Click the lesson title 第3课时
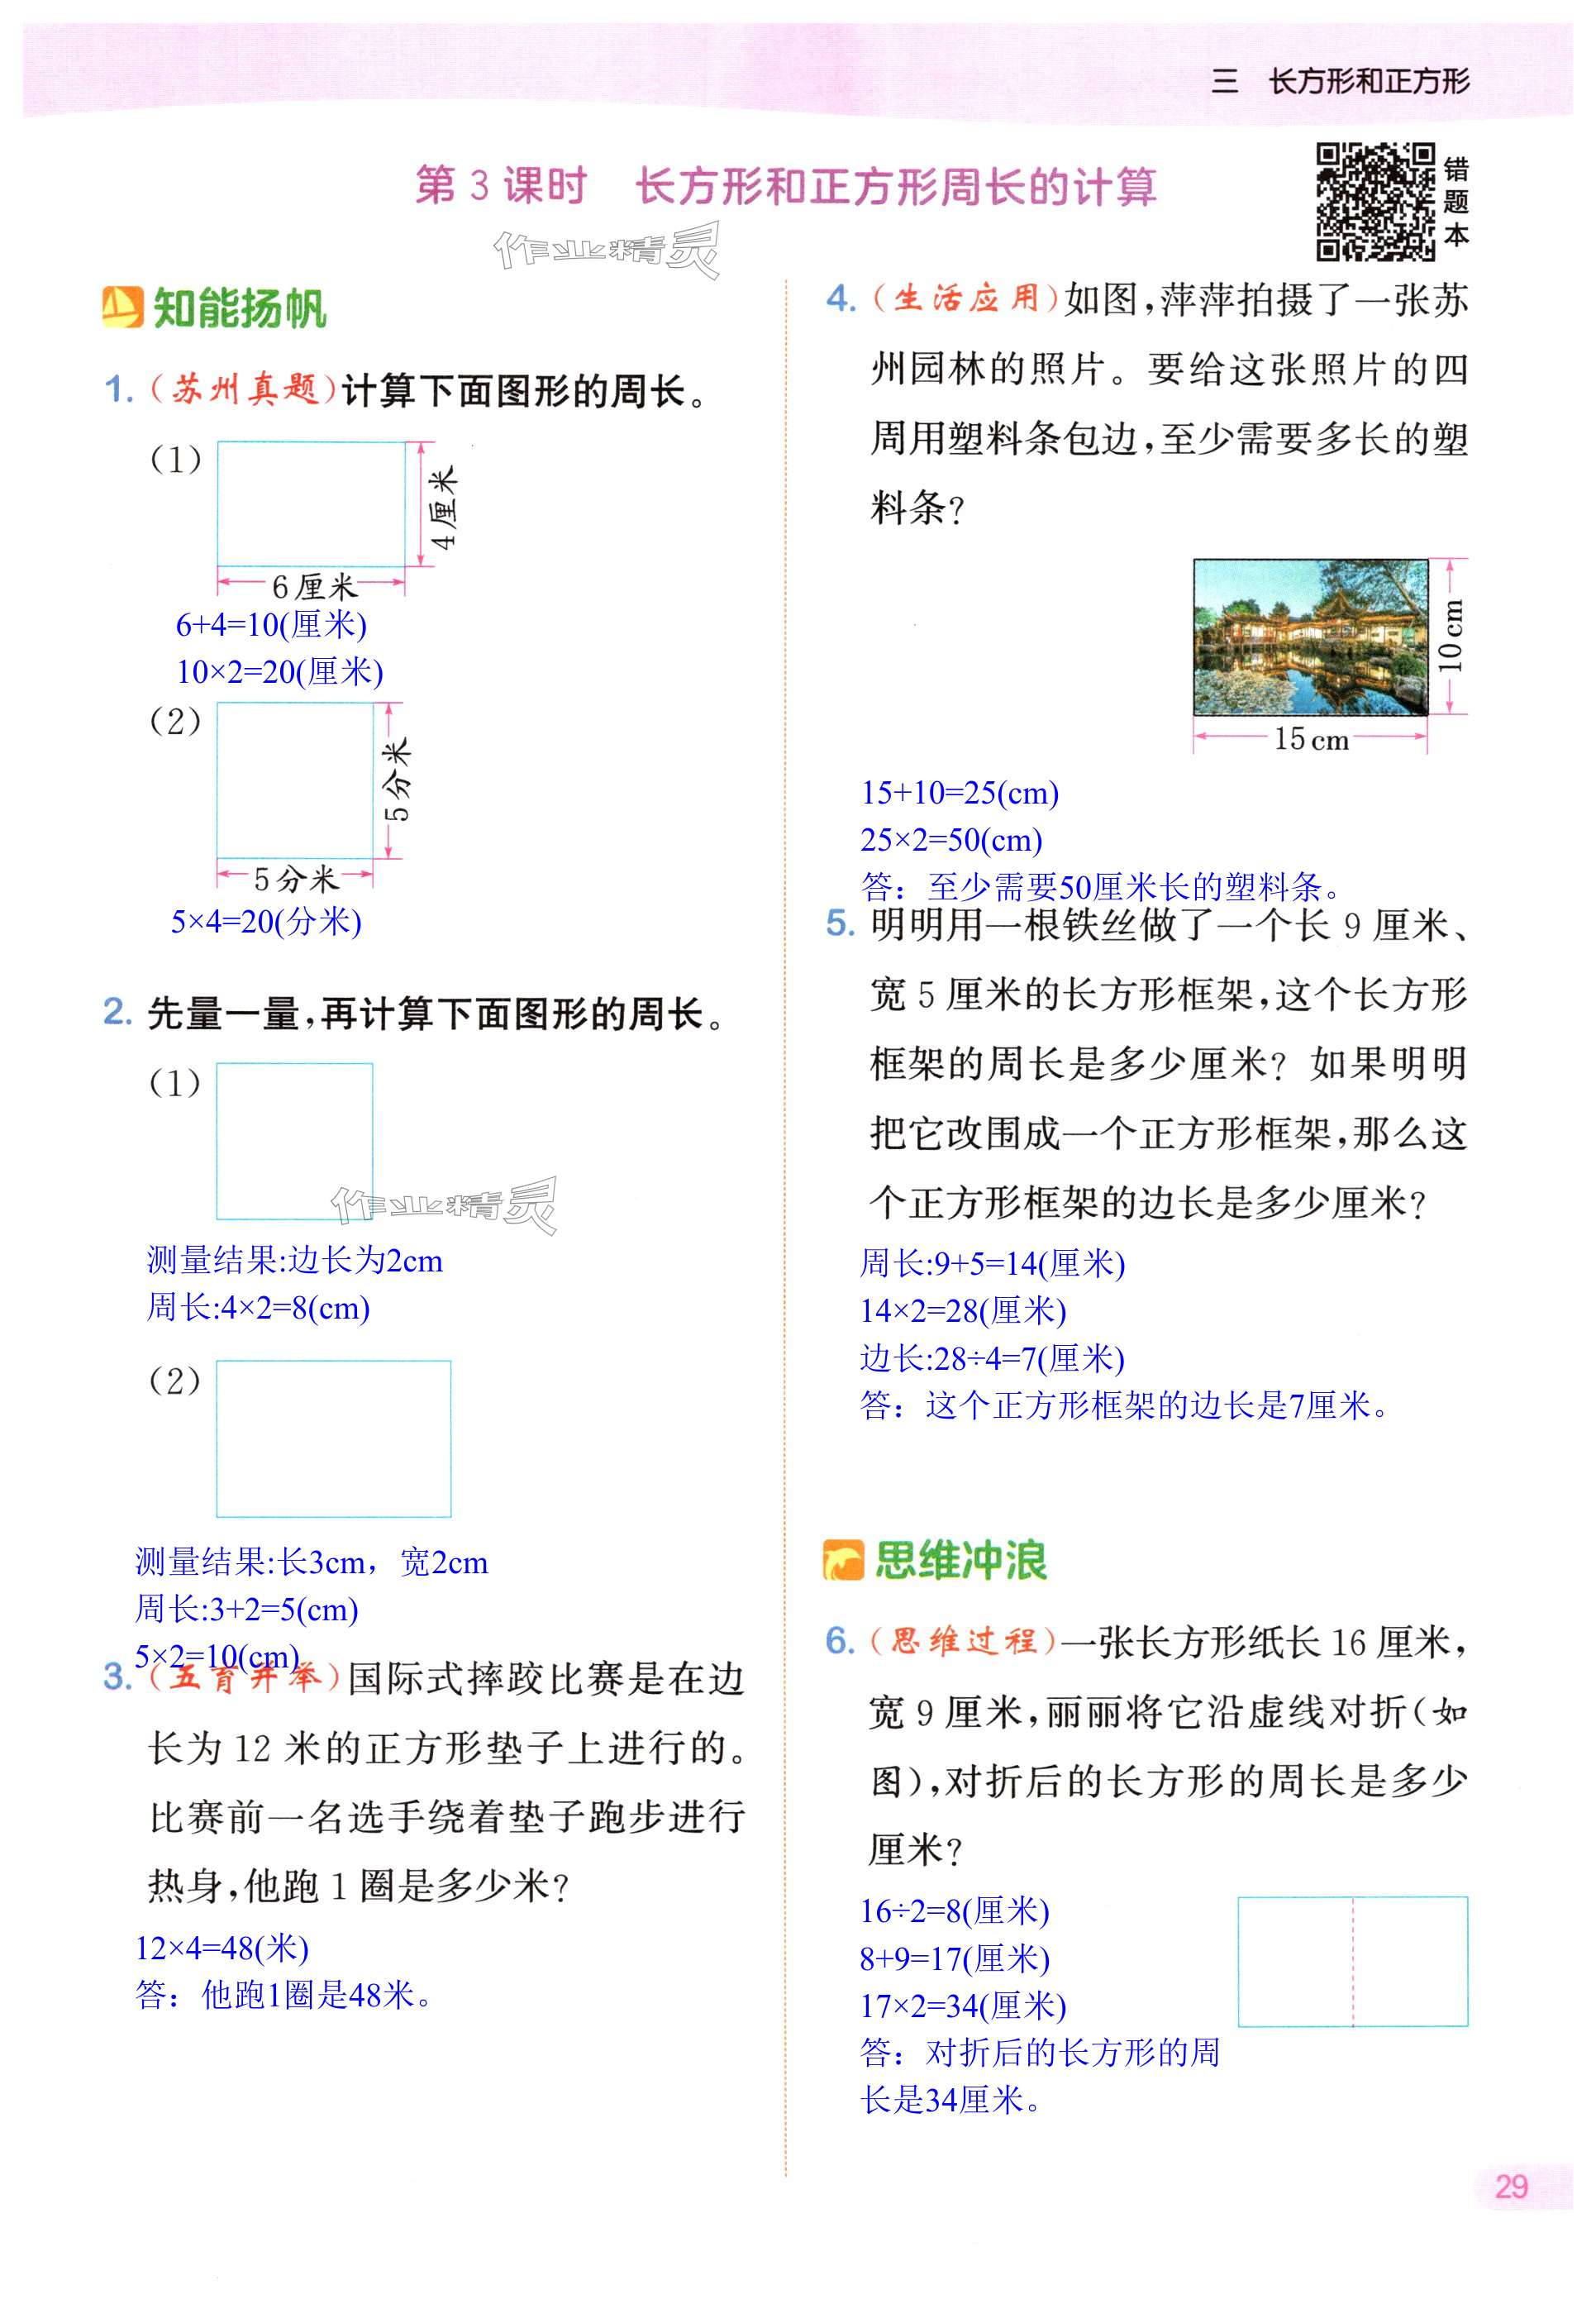1596x2304 pixels. [x=500, y=186]
